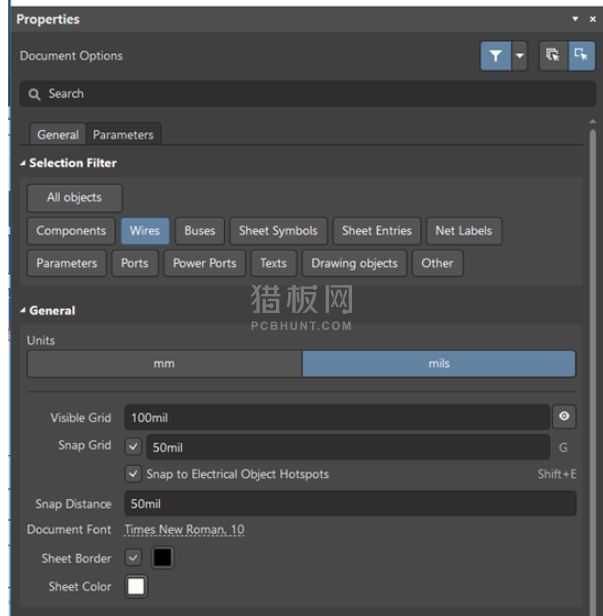The height and width of the screenshot is (616, 603).
Task: Click the selection filter funnel icon
Action: pos(495,57)
